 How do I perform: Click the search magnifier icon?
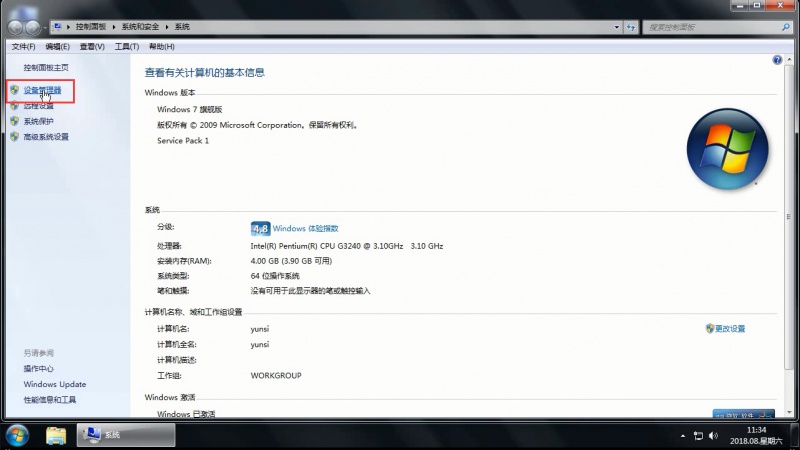coord(786,27)
